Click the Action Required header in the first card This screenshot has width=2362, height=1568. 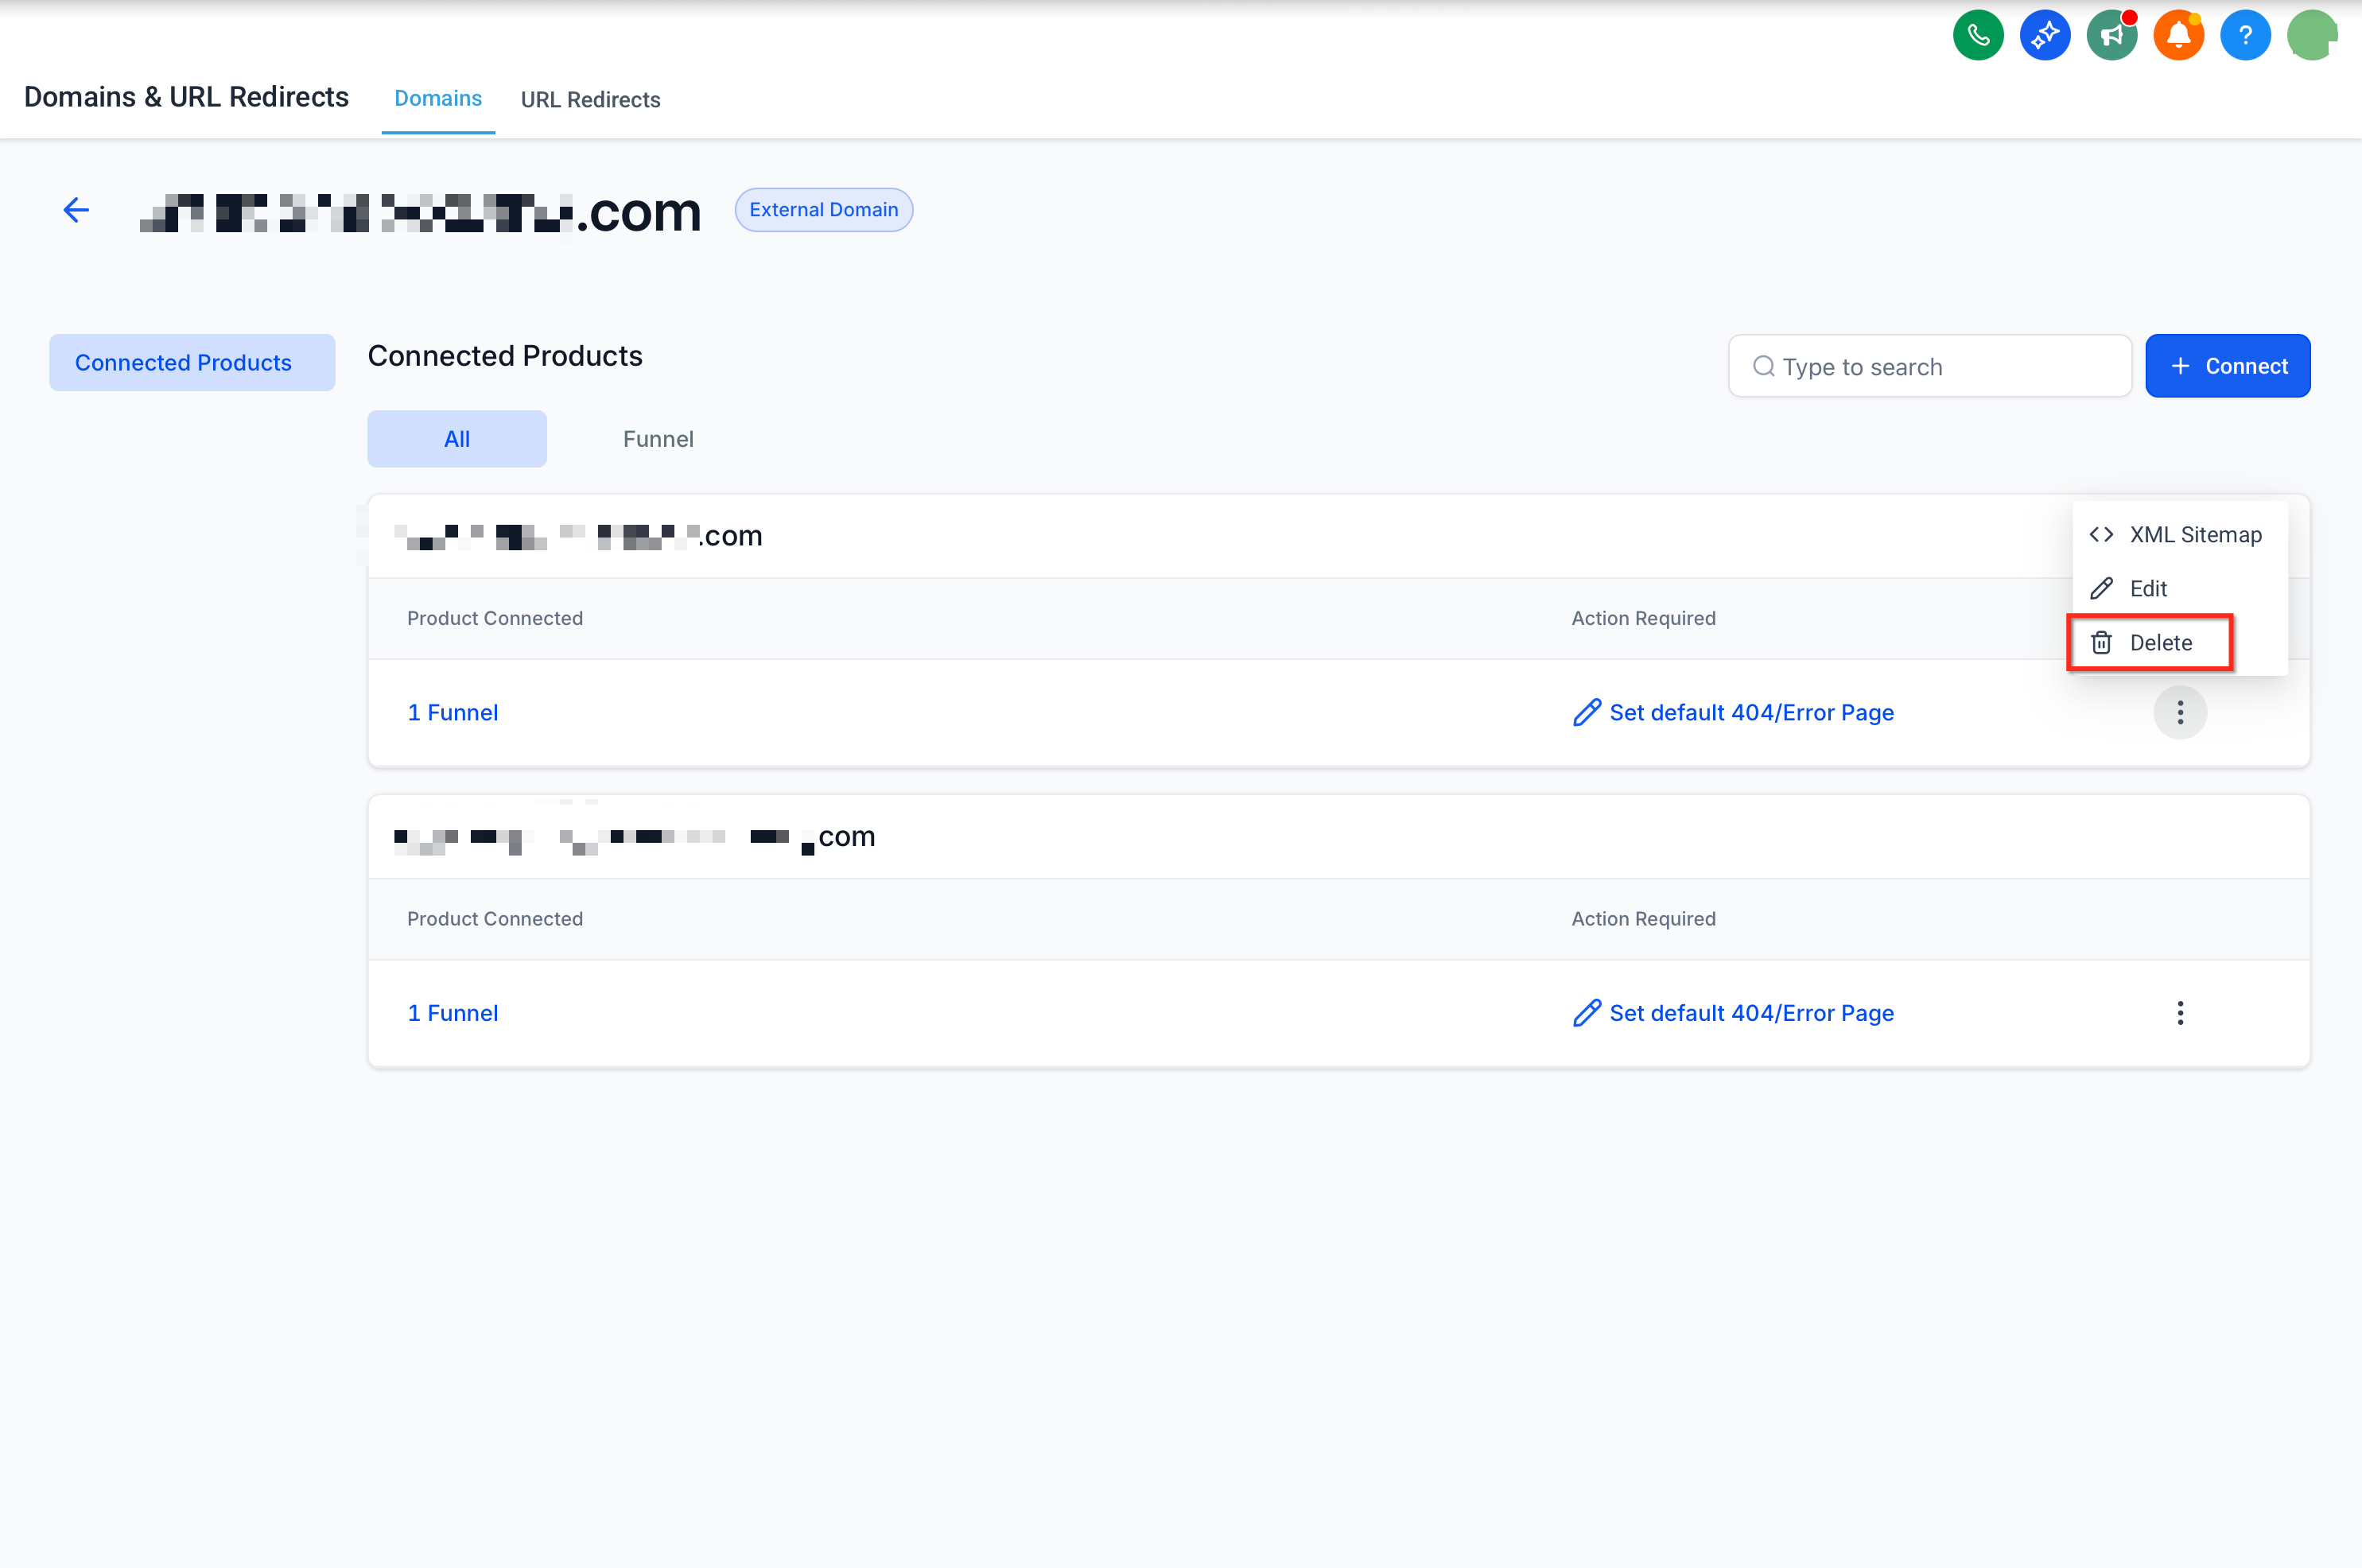[x=1643, y=618]
